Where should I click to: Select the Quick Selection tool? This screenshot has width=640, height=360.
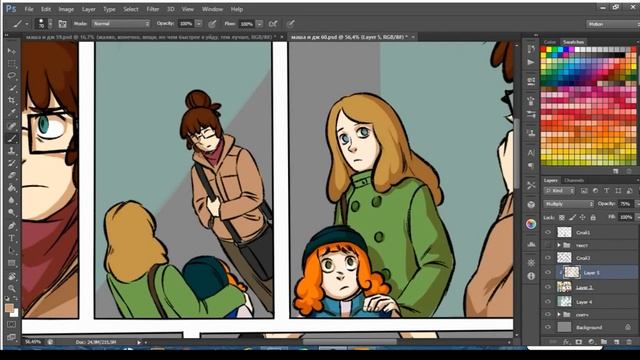pos(11,88)
